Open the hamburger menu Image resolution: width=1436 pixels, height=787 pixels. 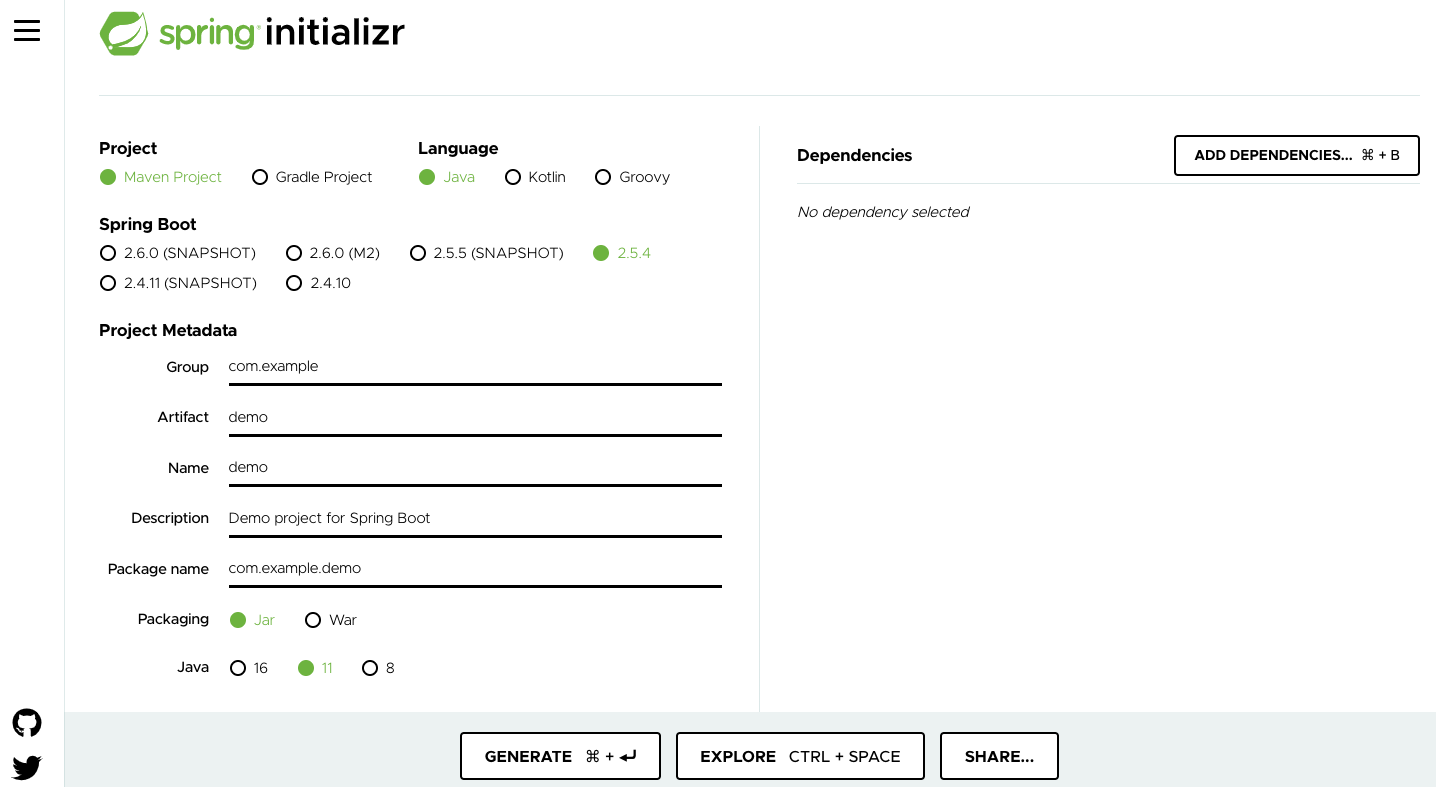[27, 31]
